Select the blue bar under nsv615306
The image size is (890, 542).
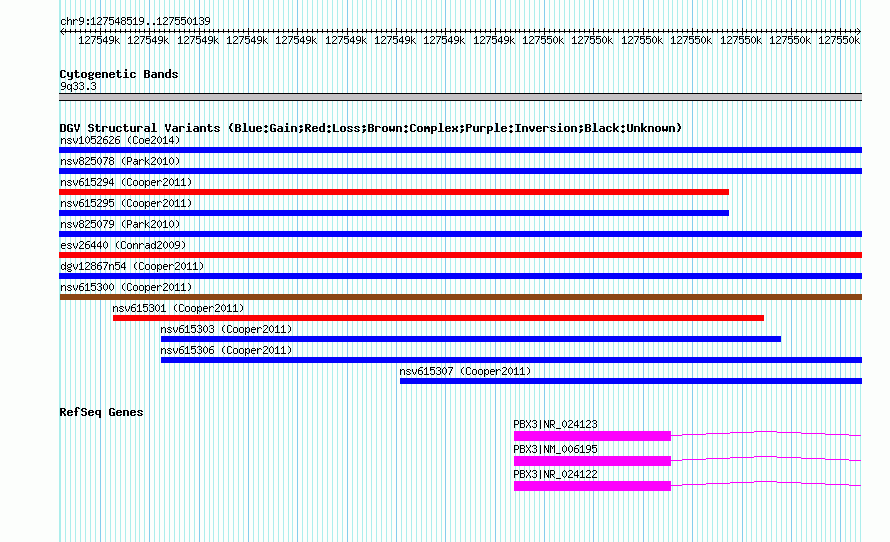point(511,360)
